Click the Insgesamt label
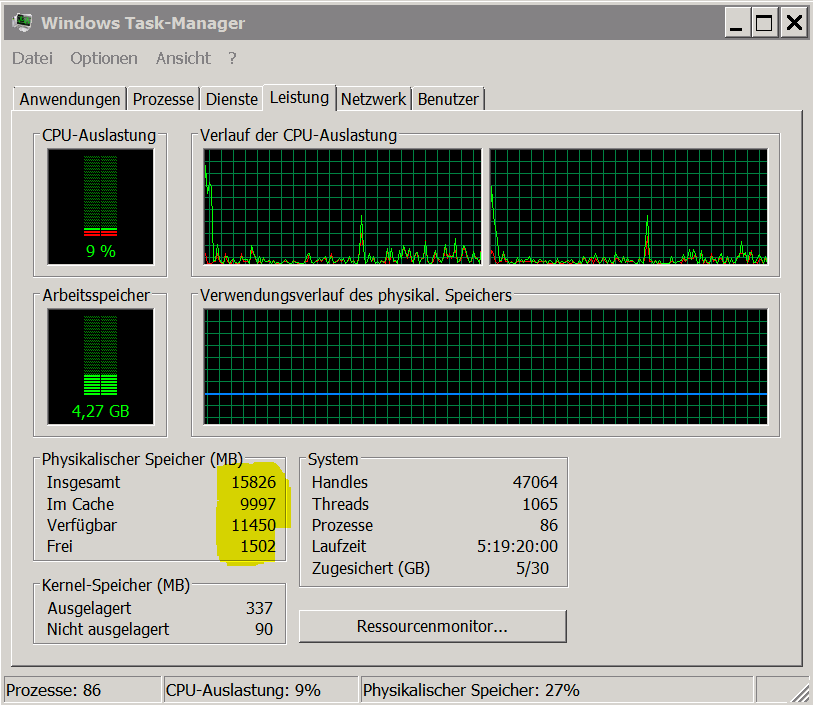The width and height of the screenshot is (813, 705). 83,482
